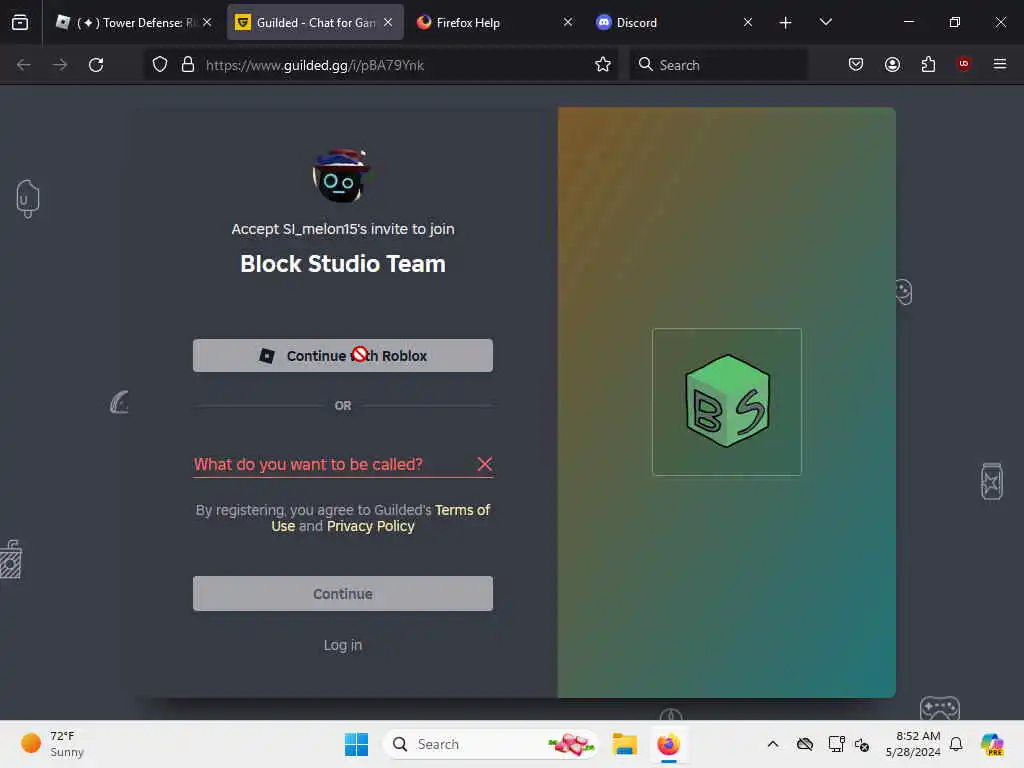Click the red X validation icon in name field
The image size is (1024, 768).
[x=485, y=464]
